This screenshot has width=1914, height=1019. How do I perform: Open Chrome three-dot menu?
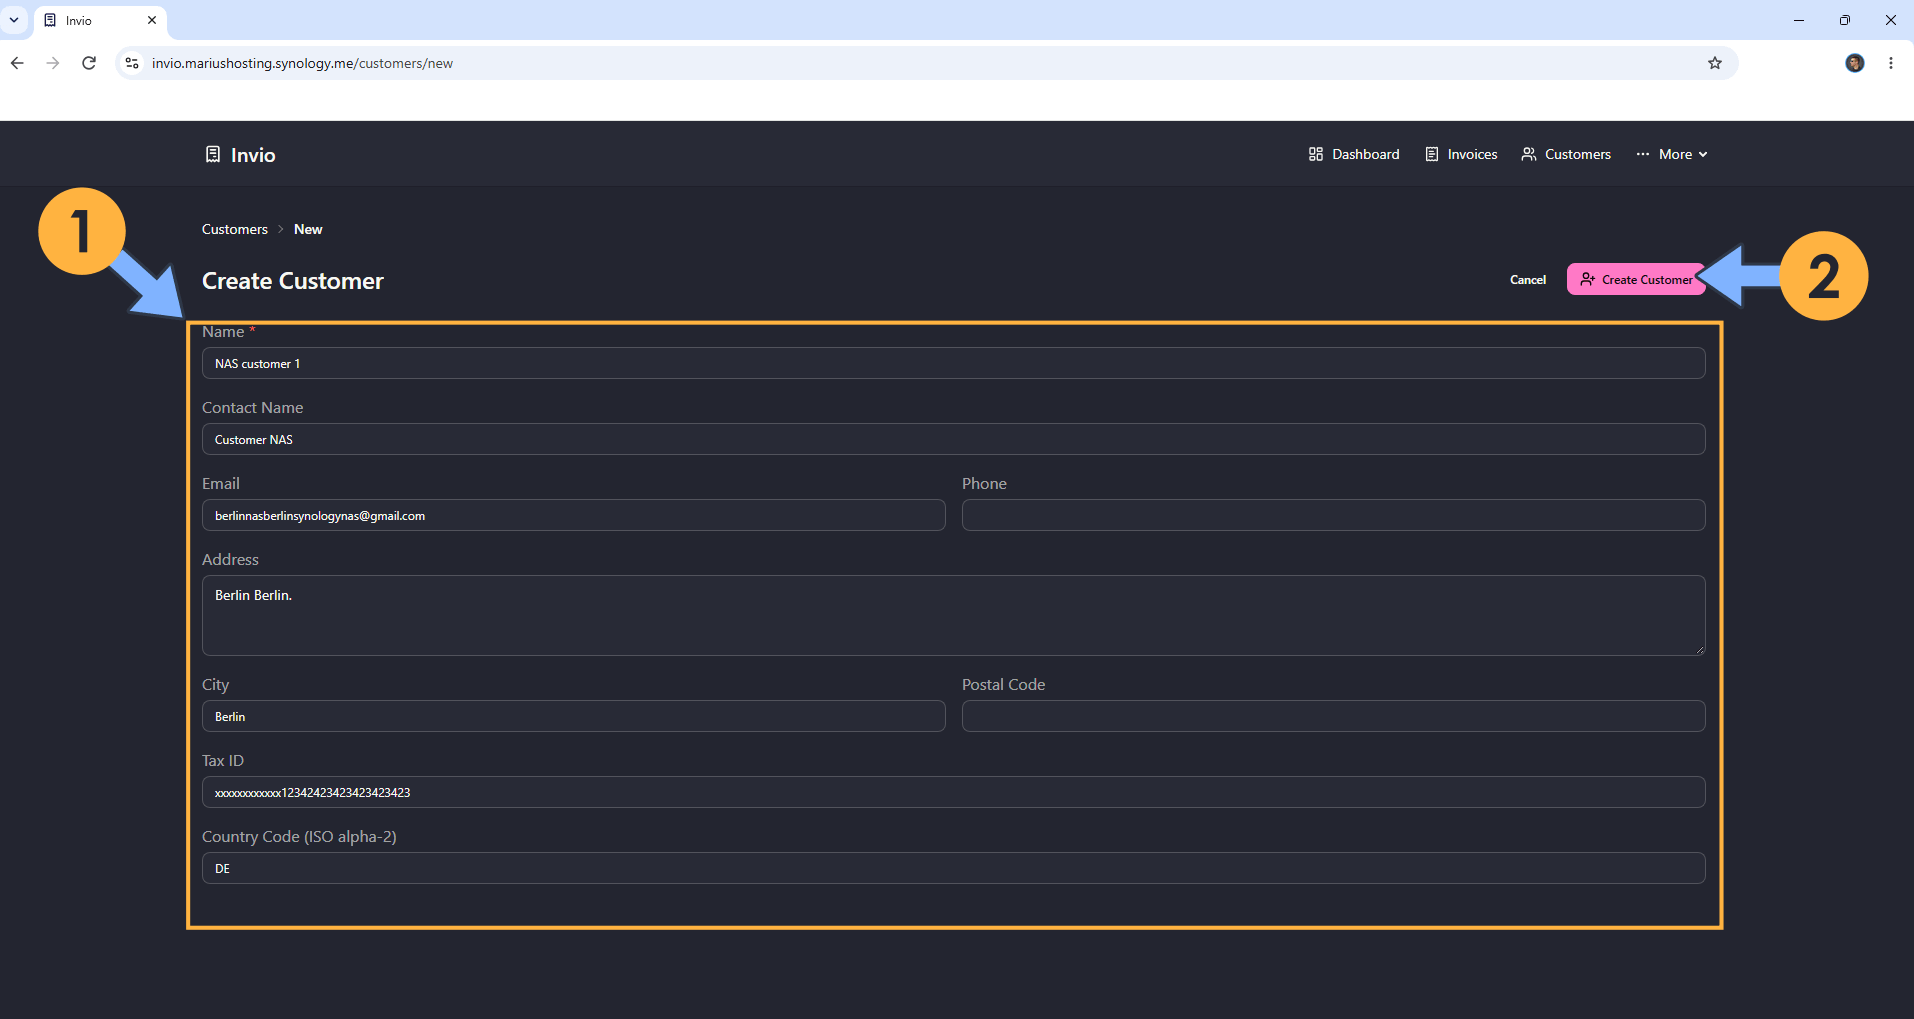1890,63
